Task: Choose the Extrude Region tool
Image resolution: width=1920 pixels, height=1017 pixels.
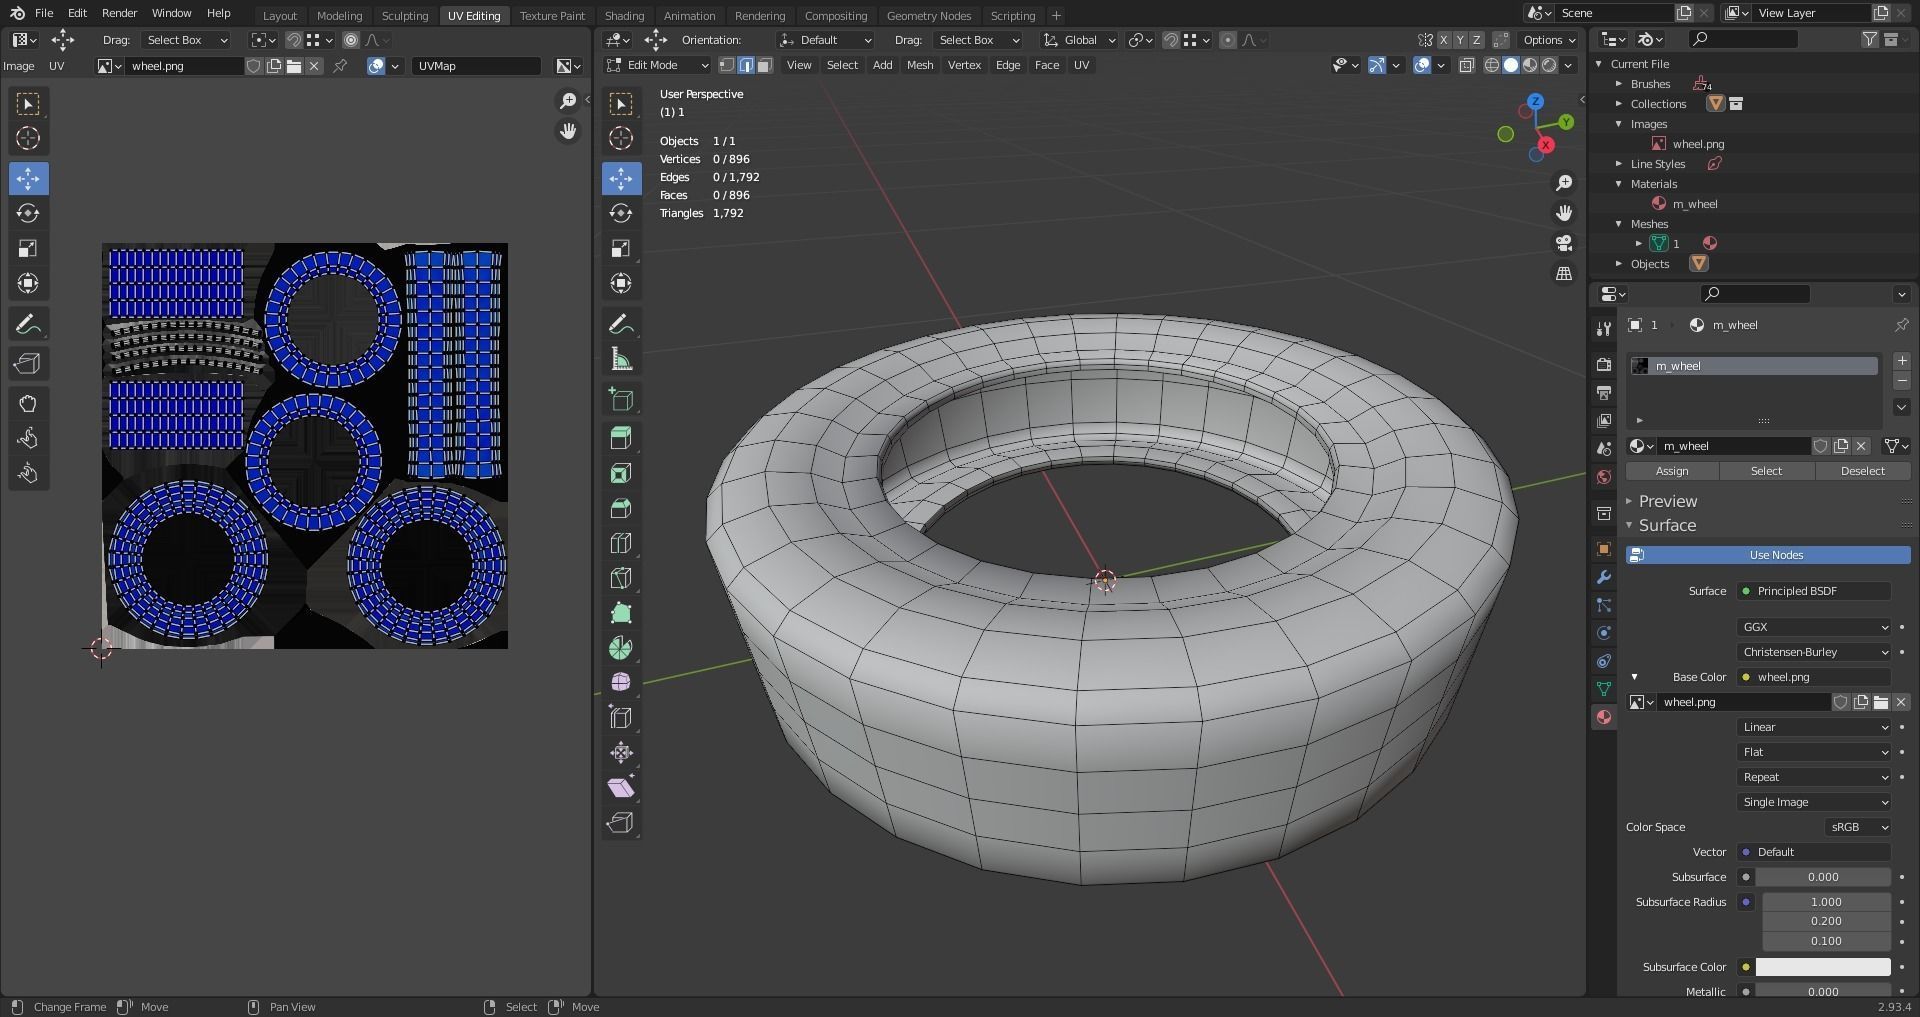Action: pyautogui.click(x=621, y=437)
